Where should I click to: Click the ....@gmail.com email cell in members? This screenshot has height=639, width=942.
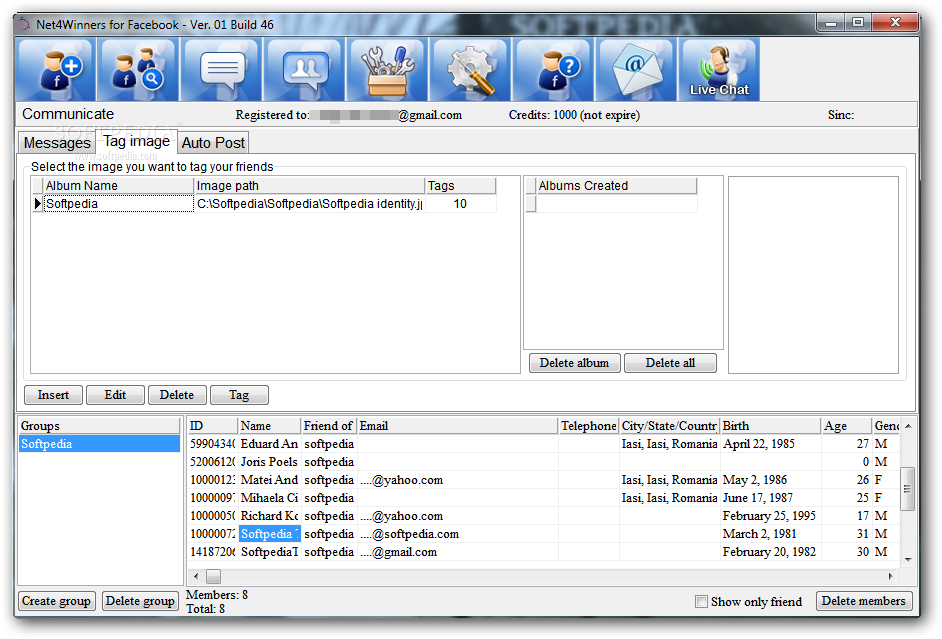click(458, 552)
